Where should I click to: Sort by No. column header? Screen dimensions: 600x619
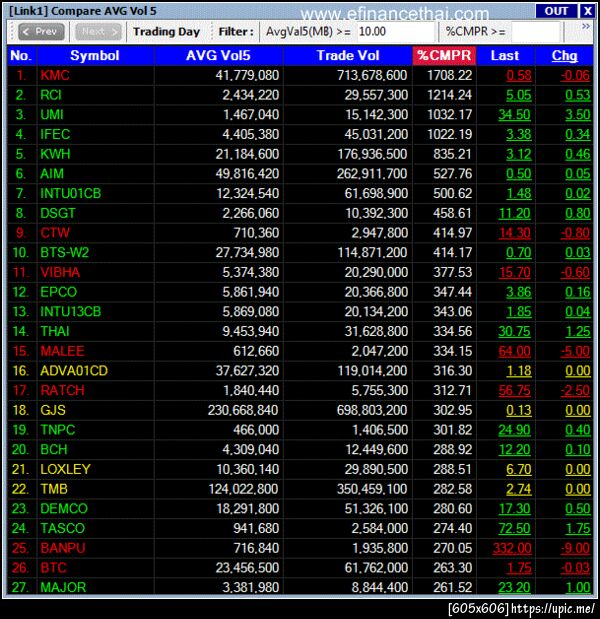22,56
